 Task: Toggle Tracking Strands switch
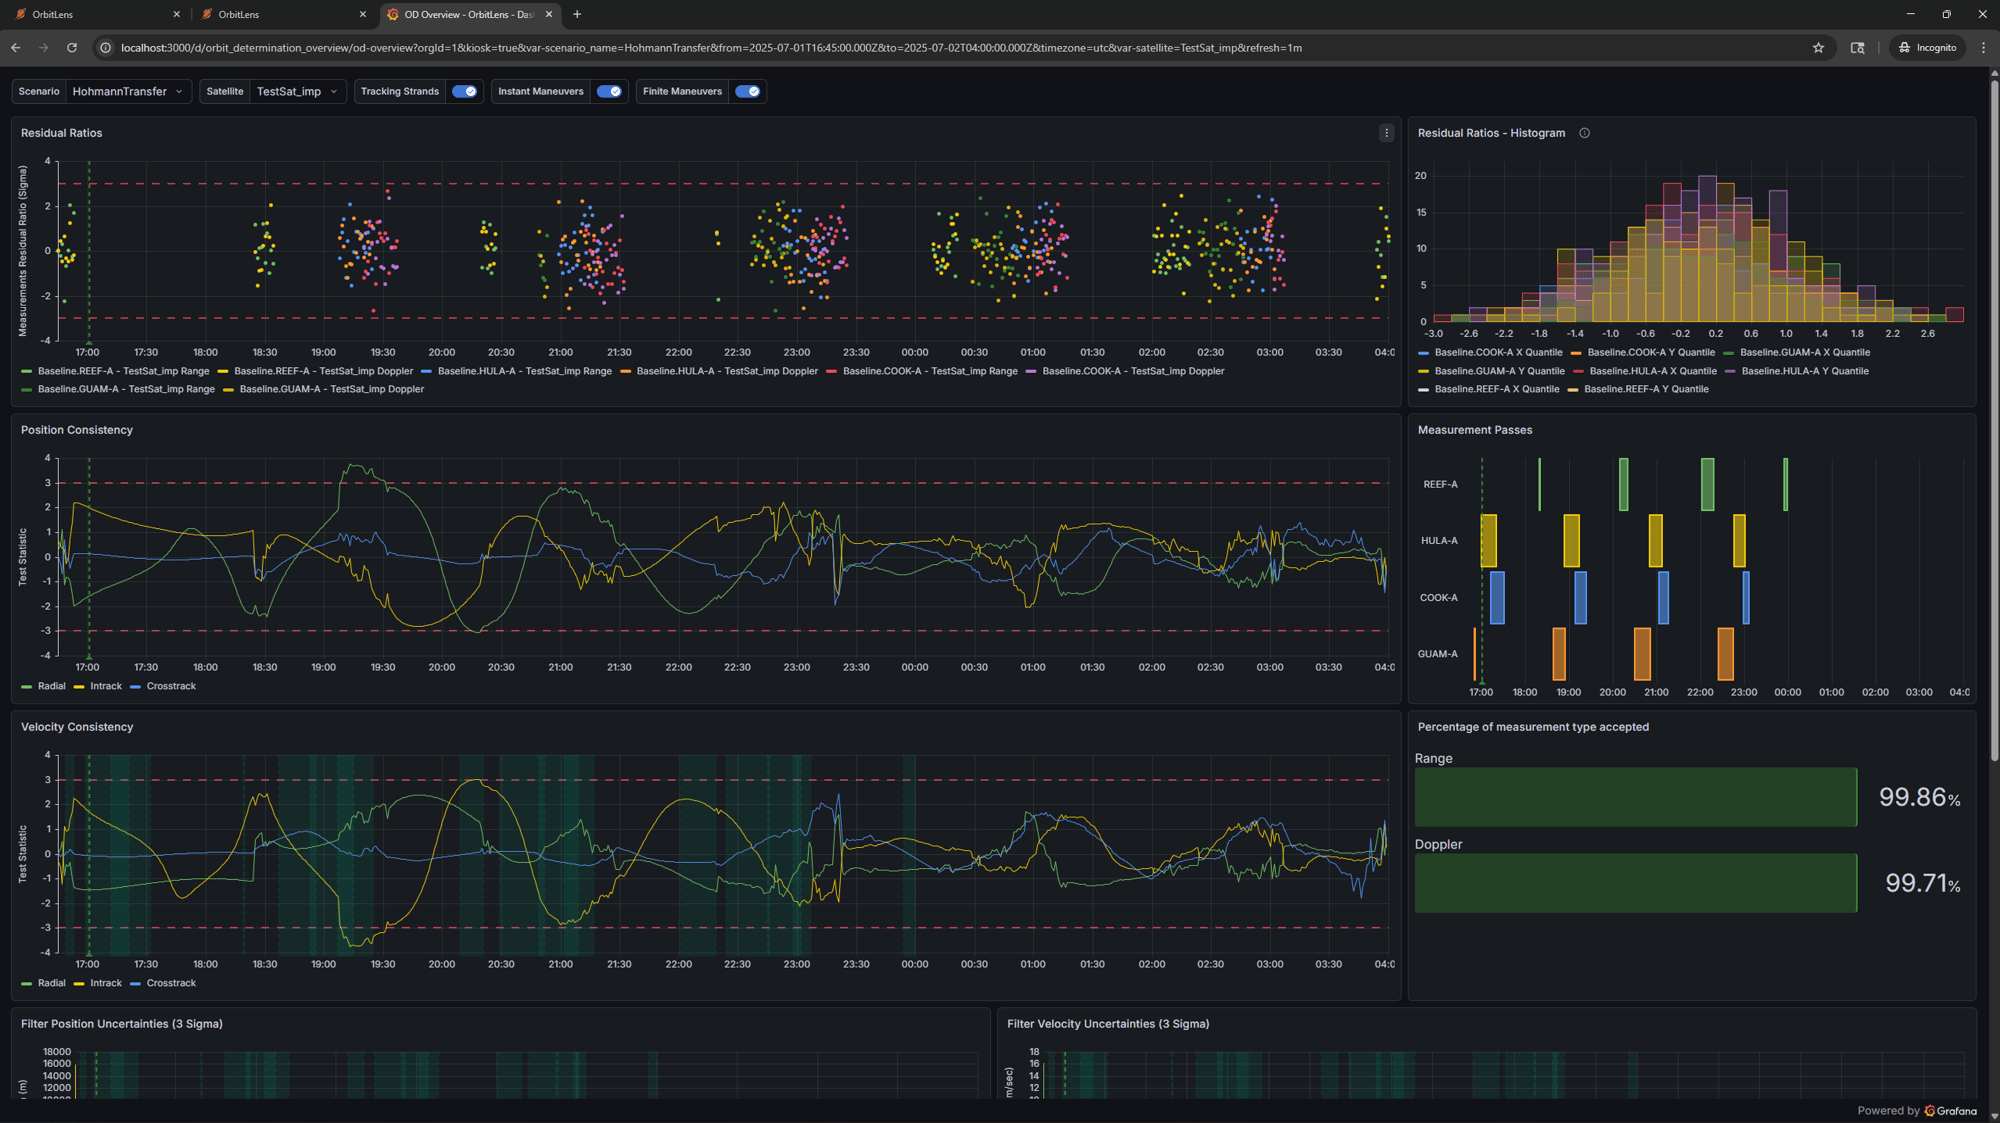(465, 91)
